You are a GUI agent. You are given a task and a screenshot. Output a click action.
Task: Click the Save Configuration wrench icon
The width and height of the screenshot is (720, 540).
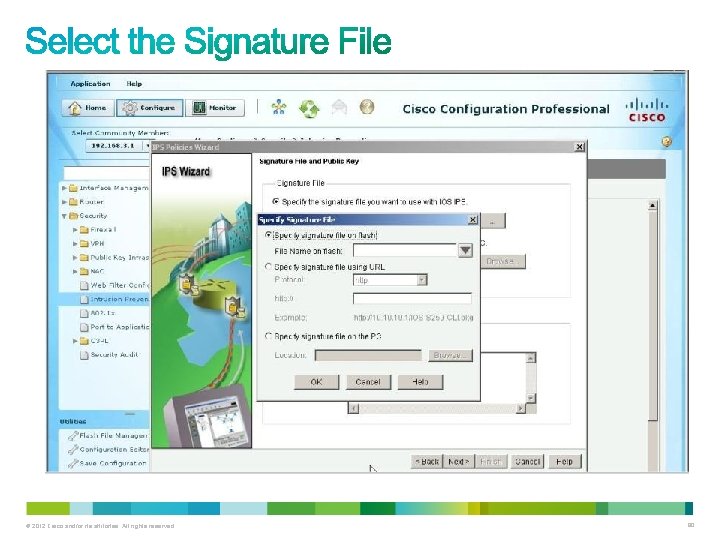pyautogui.click(x=73, y=464)
